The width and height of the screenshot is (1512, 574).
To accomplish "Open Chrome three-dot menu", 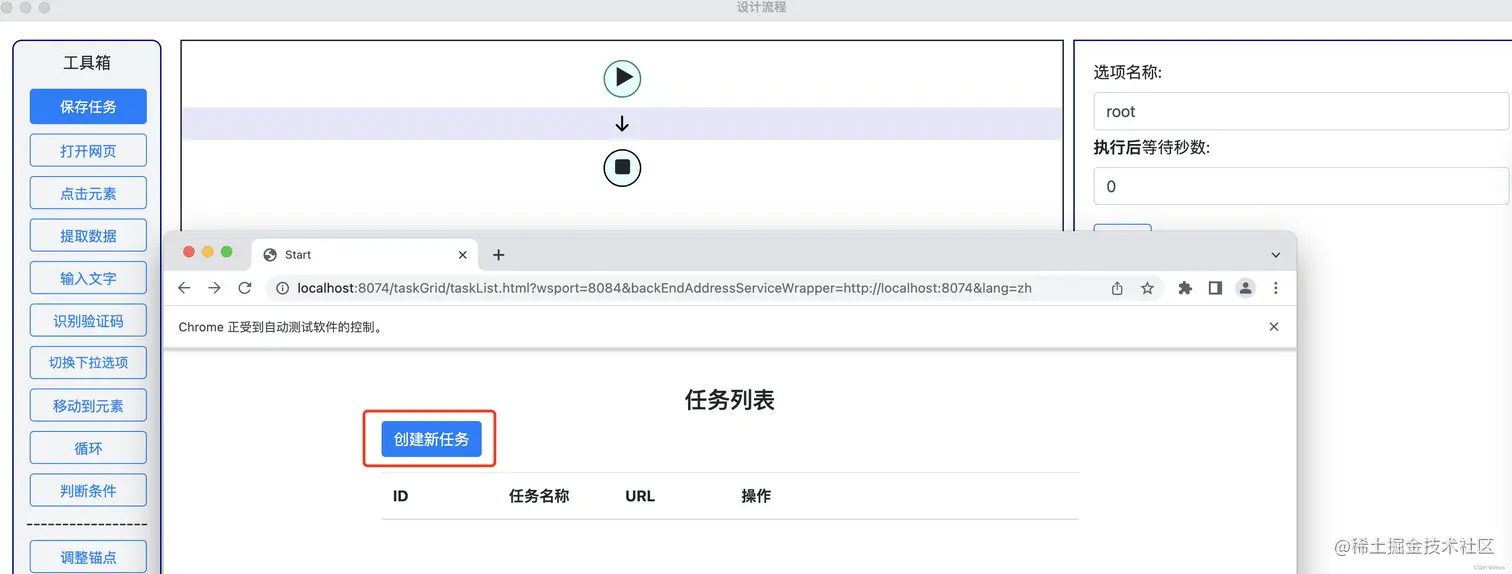I will tap(1275, 288).
